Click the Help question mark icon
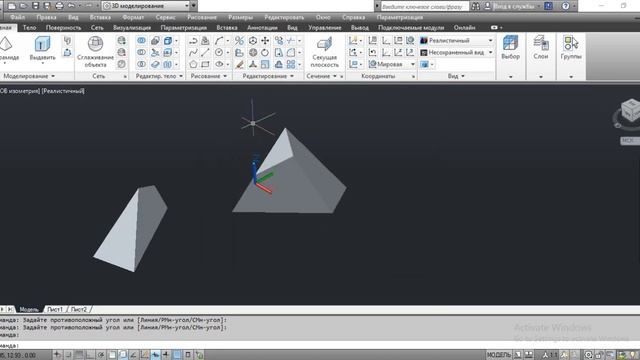 [x=565, y=6]
